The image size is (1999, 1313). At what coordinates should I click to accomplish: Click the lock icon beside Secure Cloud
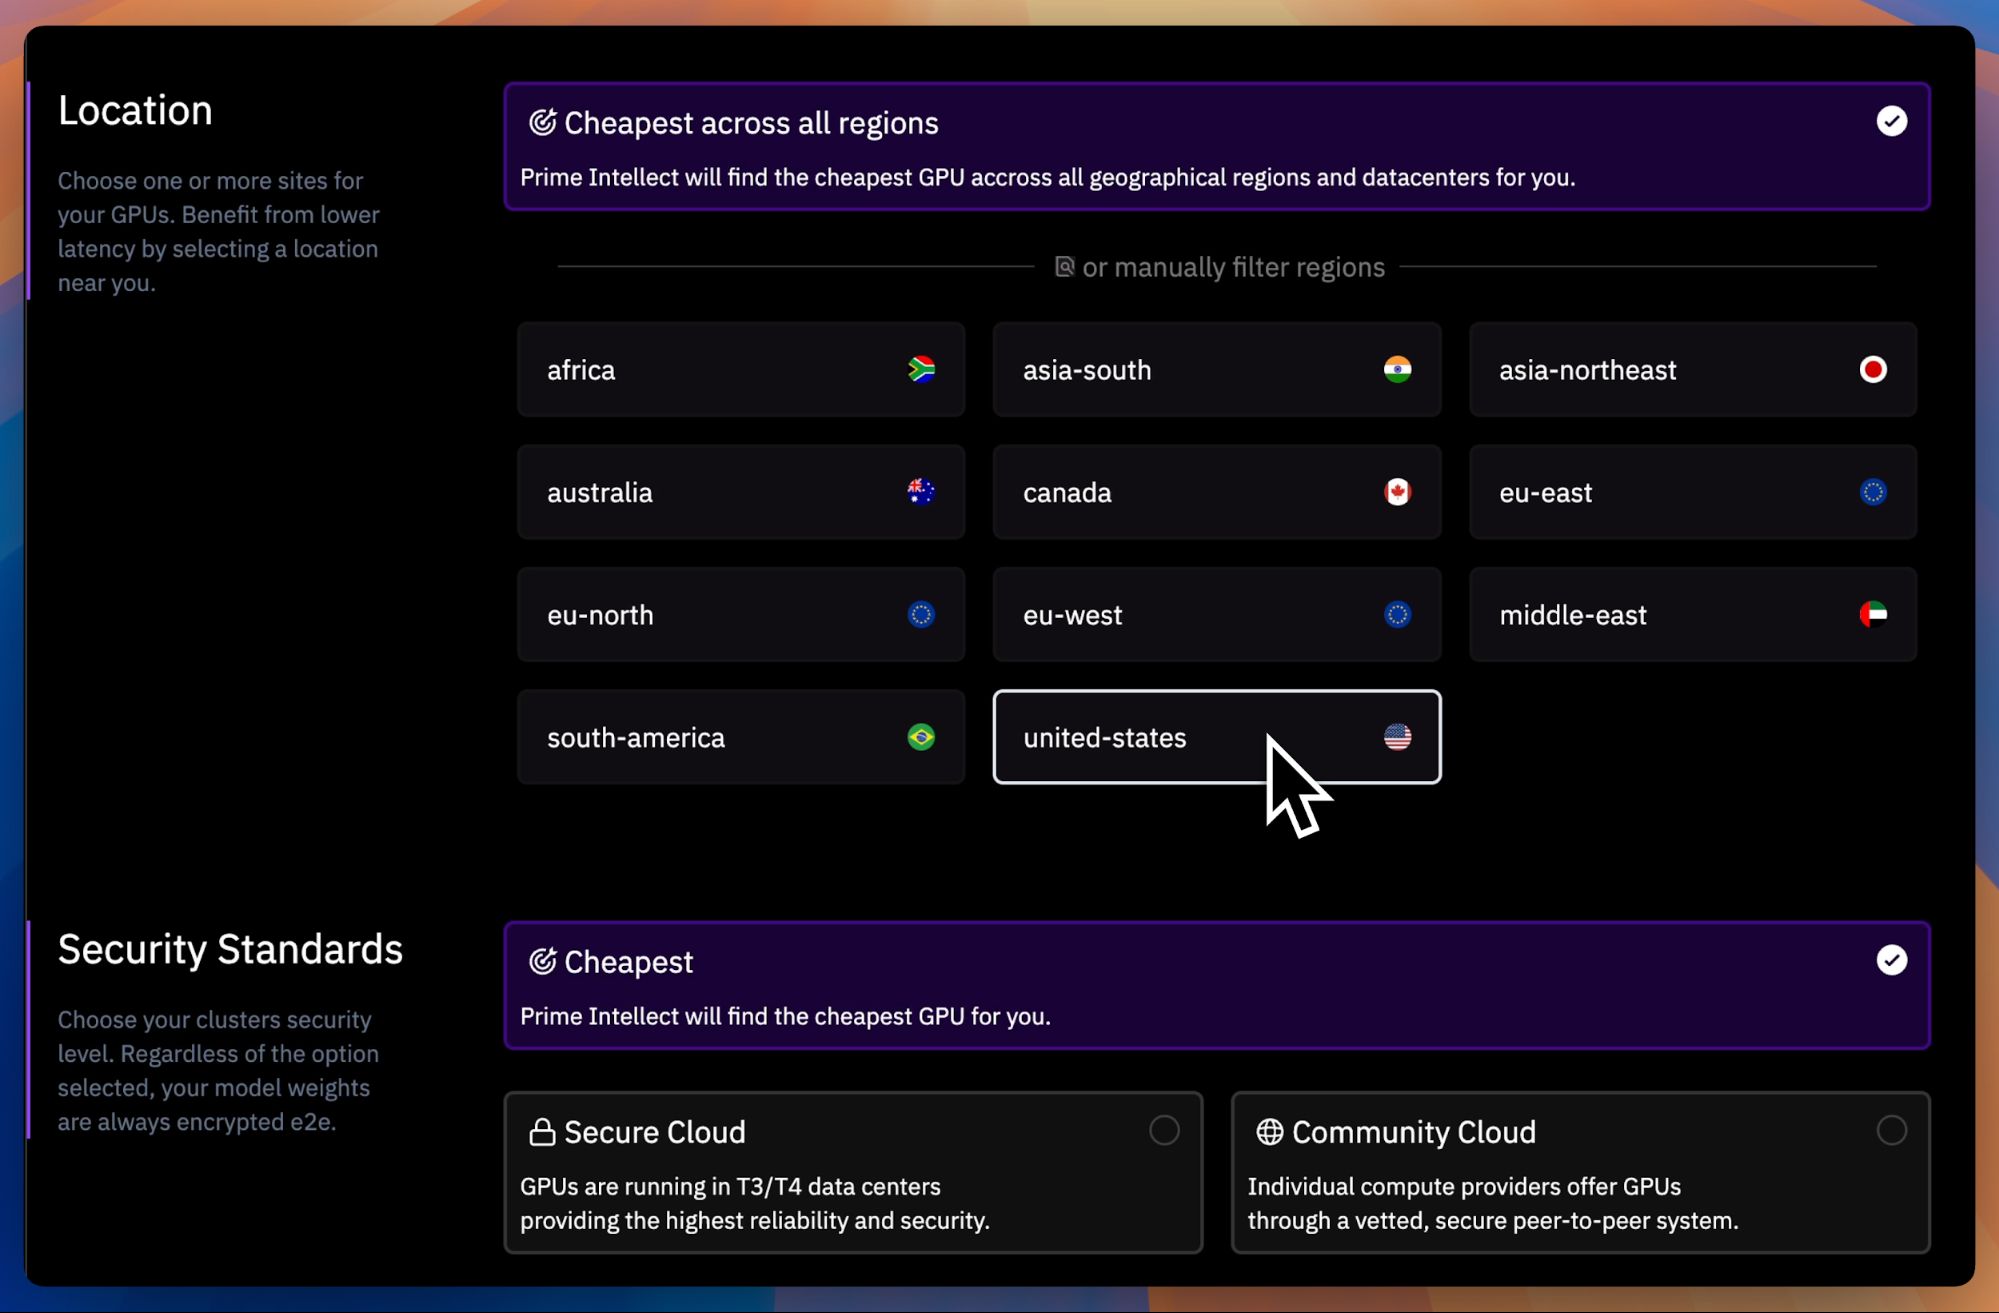(542, 1131)
